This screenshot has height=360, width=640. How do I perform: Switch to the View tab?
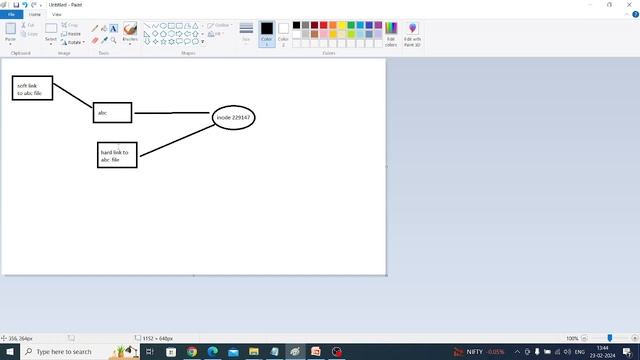pos(57,14)
